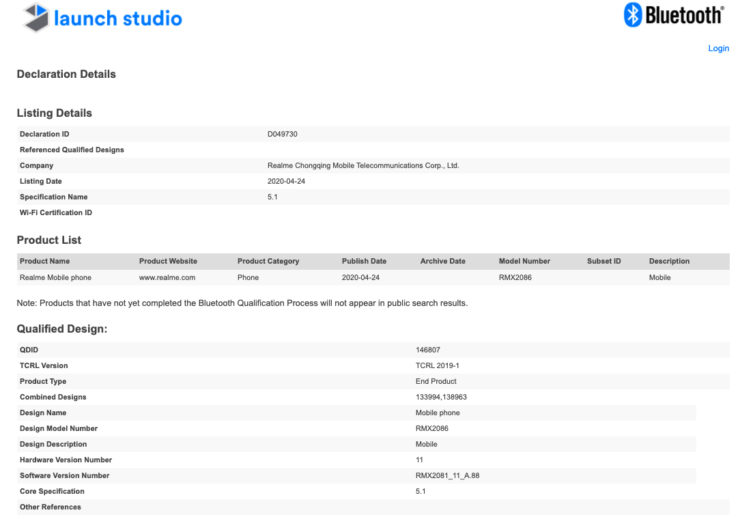Click the Description column header

tap(669, 261)
